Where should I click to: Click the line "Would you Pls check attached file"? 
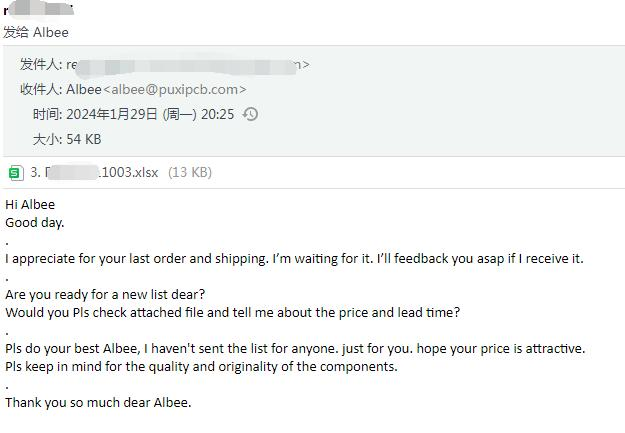click(232, 312)
